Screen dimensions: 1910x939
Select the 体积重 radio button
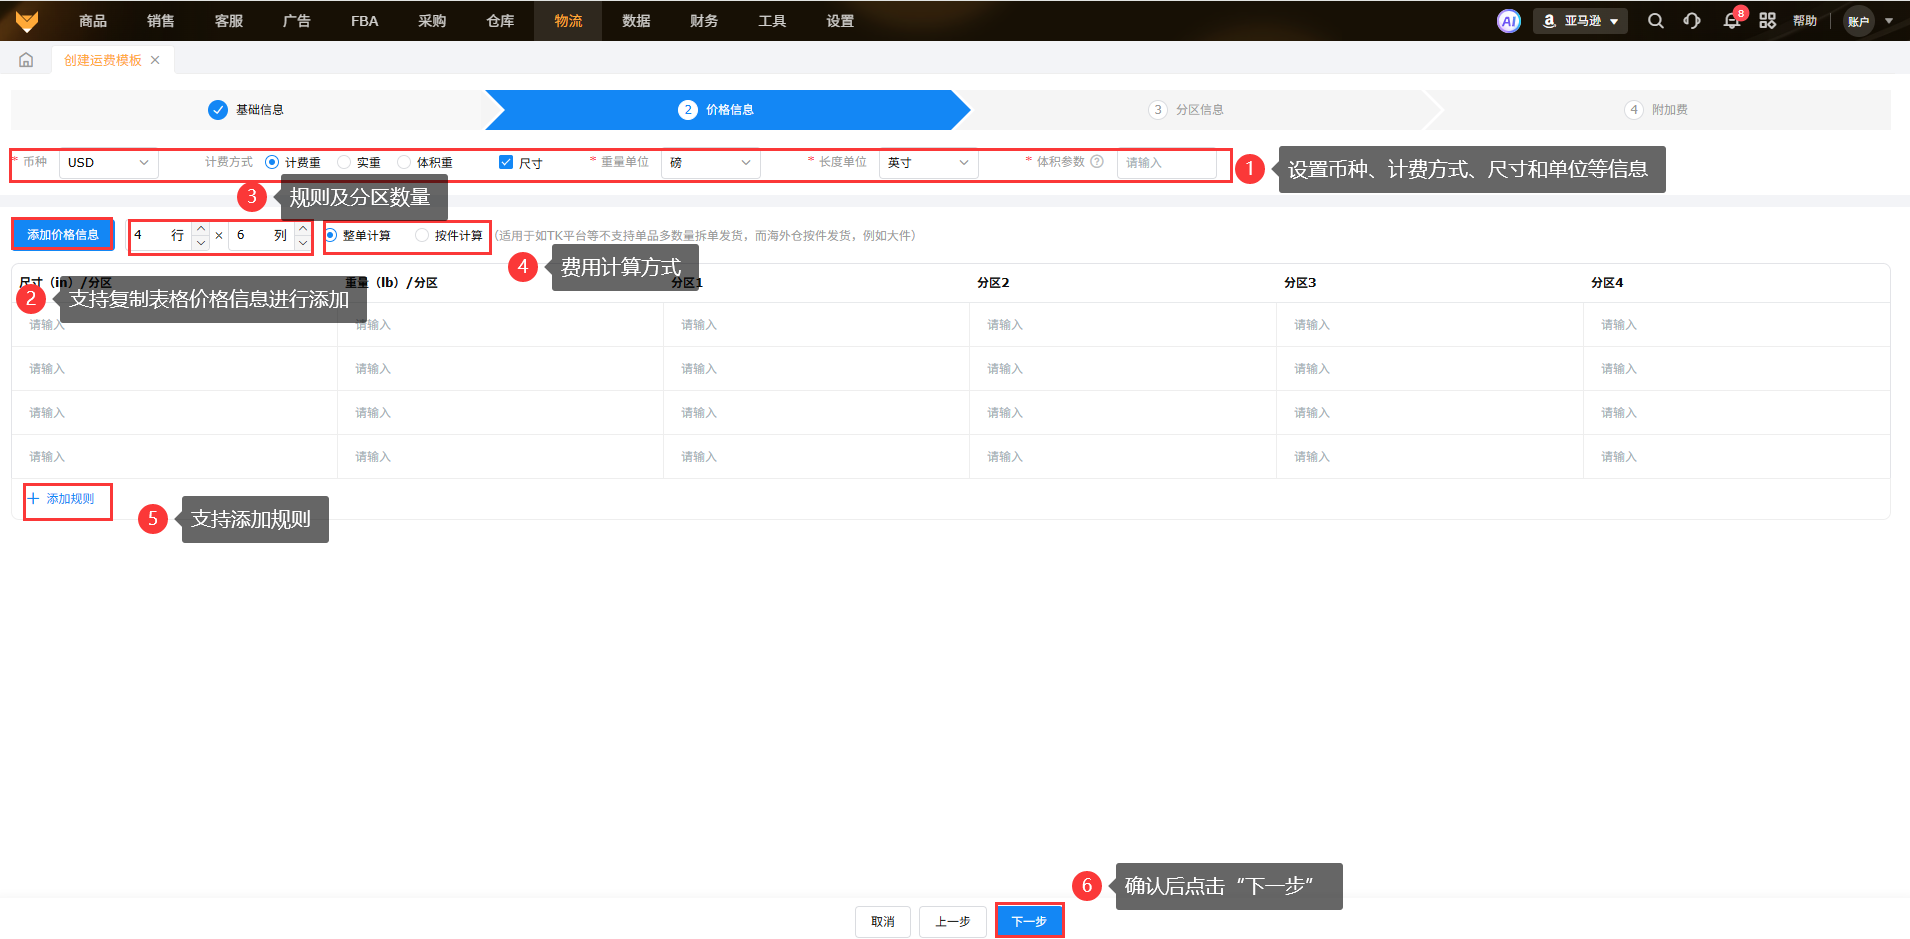click(x=404, y=162)
